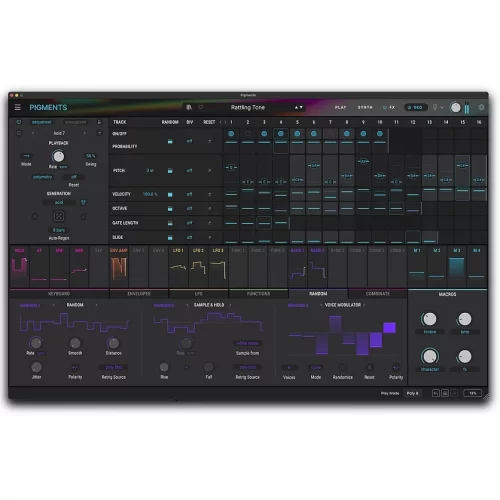The height and width of the screenshot is (500, 500).
Task: Go to next sequencer preset arrow
Action: (x=85, y=133)
